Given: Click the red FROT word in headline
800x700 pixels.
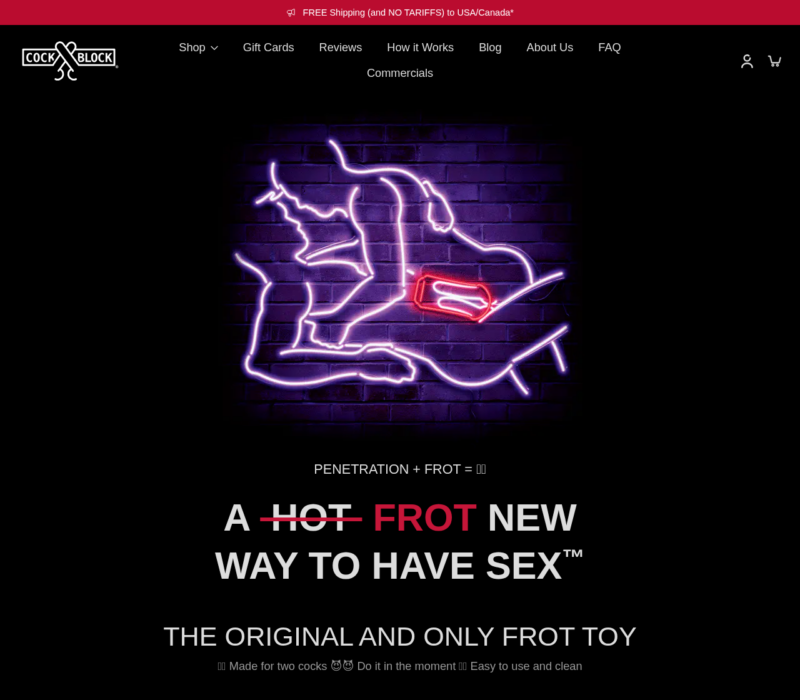Looking at the screenshot, I should [424, 518].
